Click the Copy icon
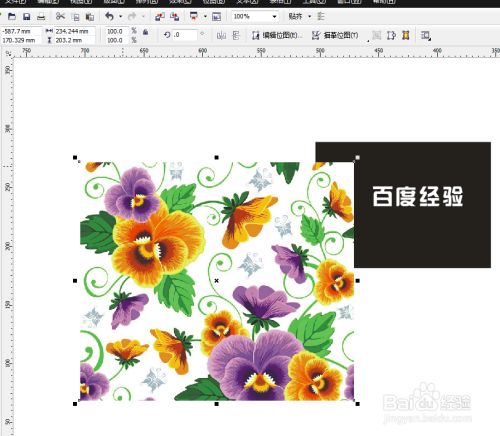 pyautogui.click(x=76, y=17)
